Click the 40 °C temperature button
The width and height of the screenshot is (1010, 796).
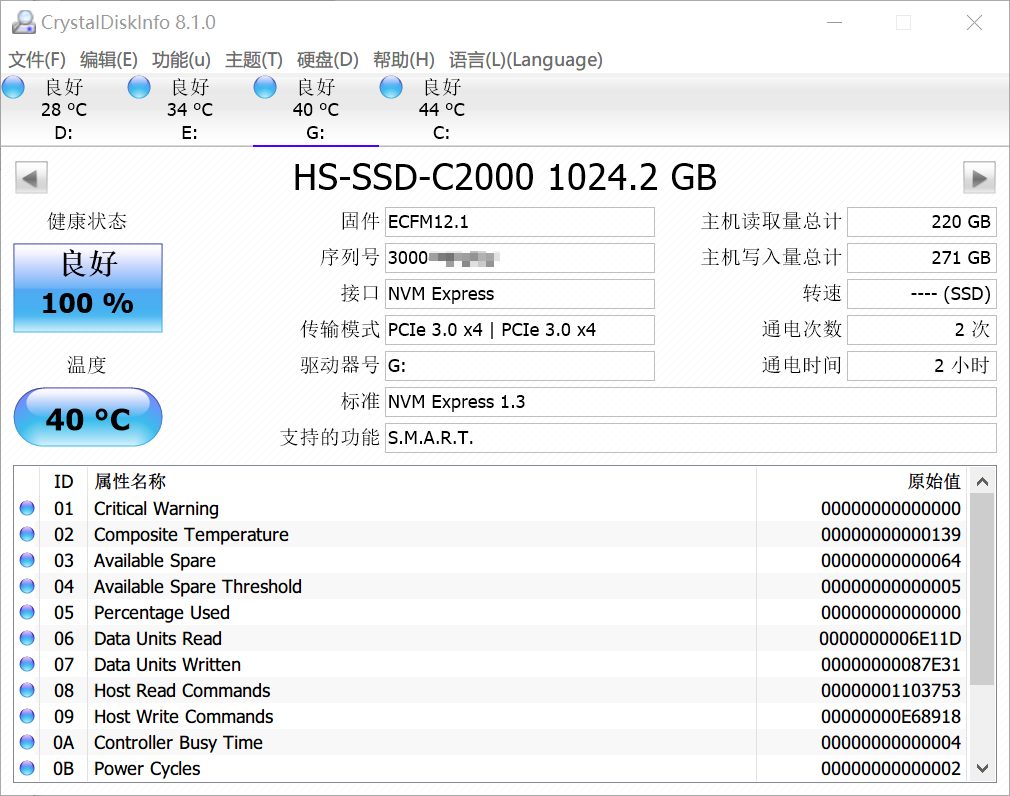(x=88, y=418)
